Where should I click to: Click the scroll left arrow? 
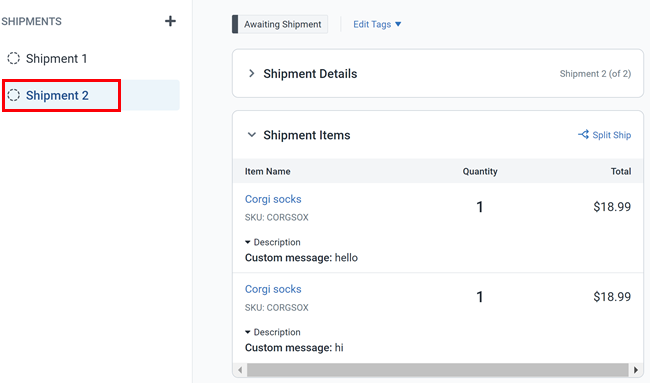pyautogui.click(x=240, y=369)
